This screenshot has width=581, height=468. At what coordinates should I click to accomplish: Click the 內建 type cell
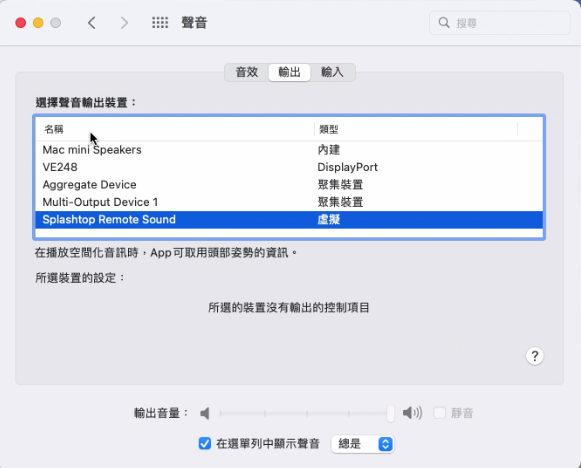[329, 150]
